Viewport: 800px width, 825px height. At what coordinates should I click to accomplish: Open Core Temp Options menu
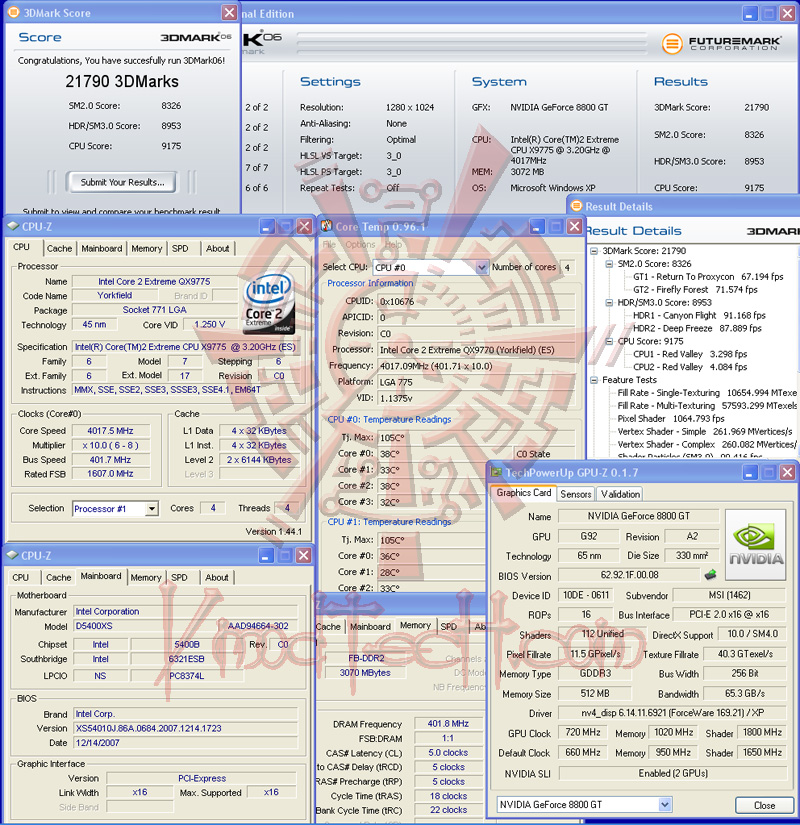(360, 245)
